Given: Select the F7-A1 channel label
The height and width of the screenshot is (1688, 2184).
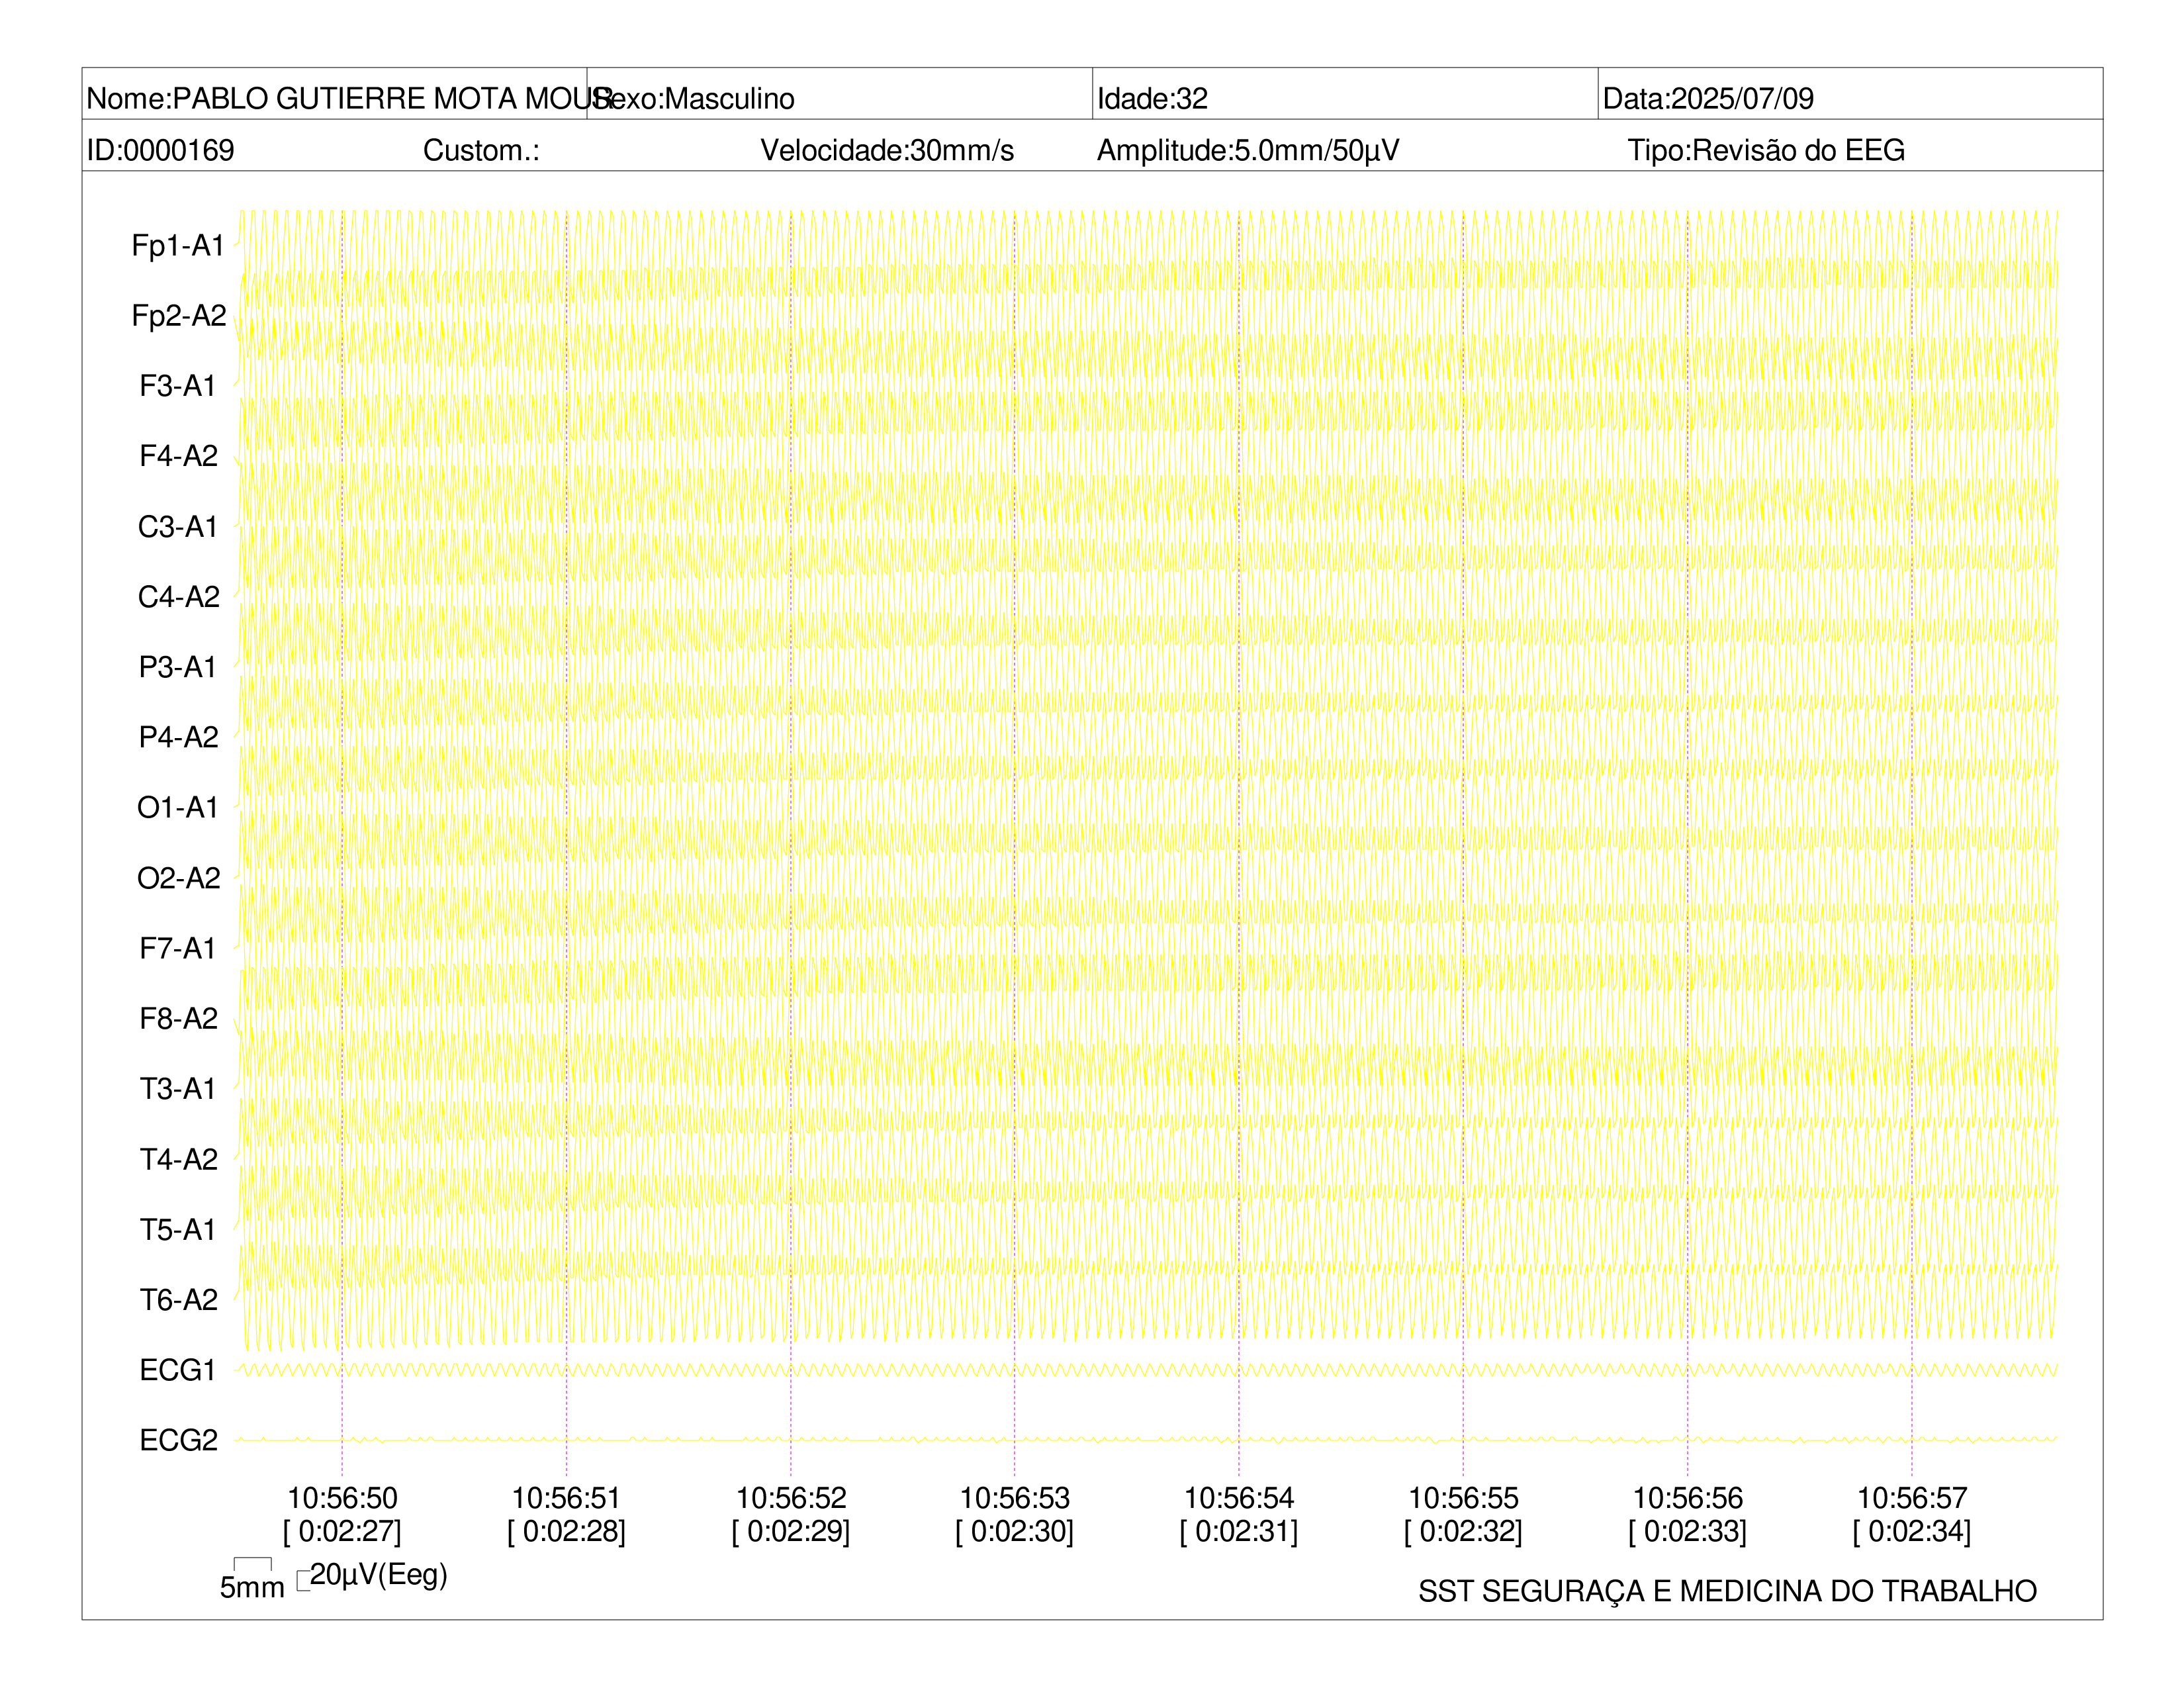Looking at the screenshot, I should [x=178, y=948].
